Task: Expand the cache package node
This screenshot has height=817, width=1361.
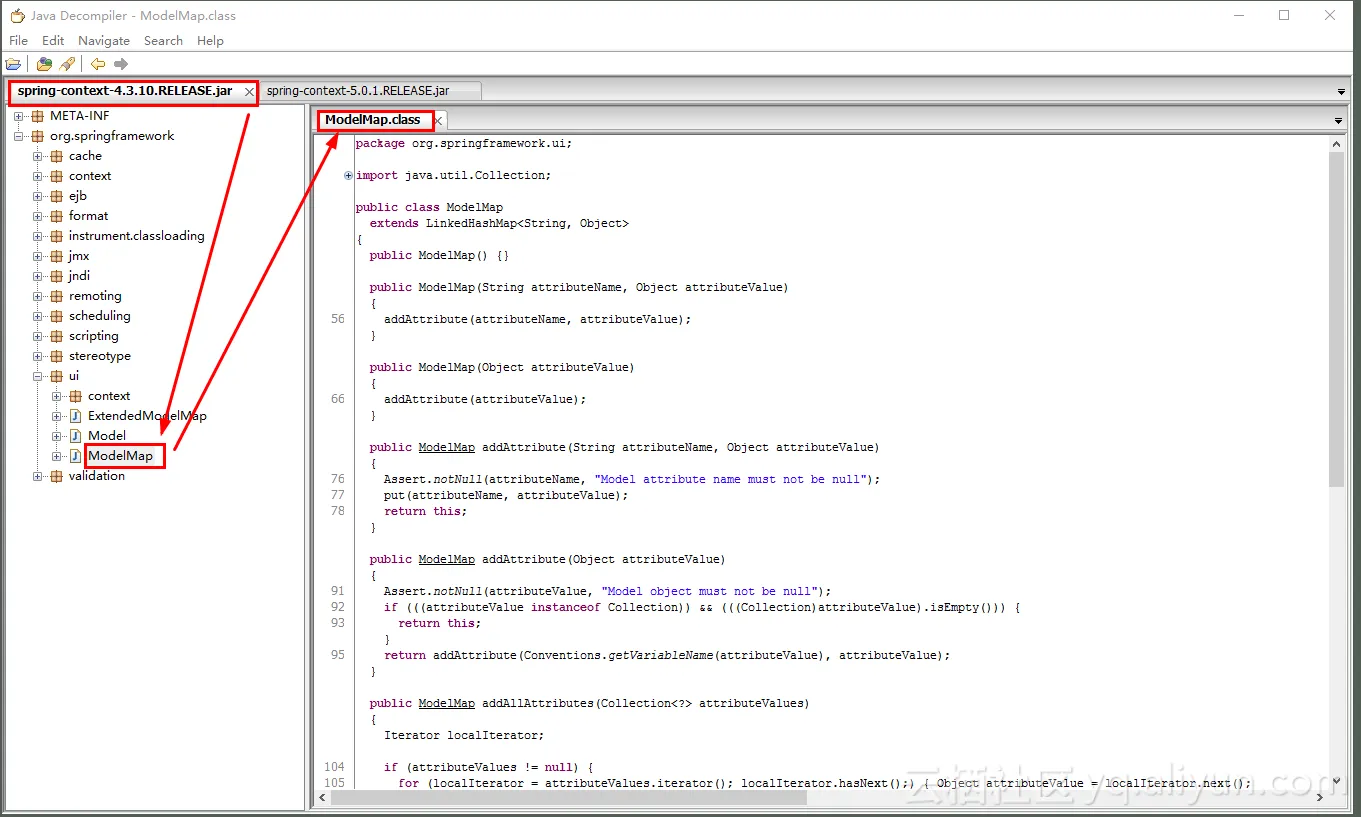Action: (37, 156)
